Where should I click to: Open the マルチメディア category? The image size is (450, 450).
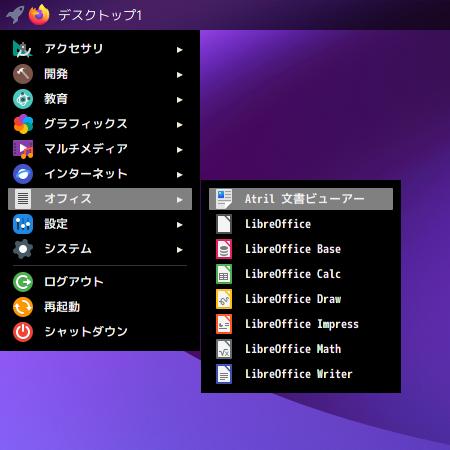click(x=100, y=149)
